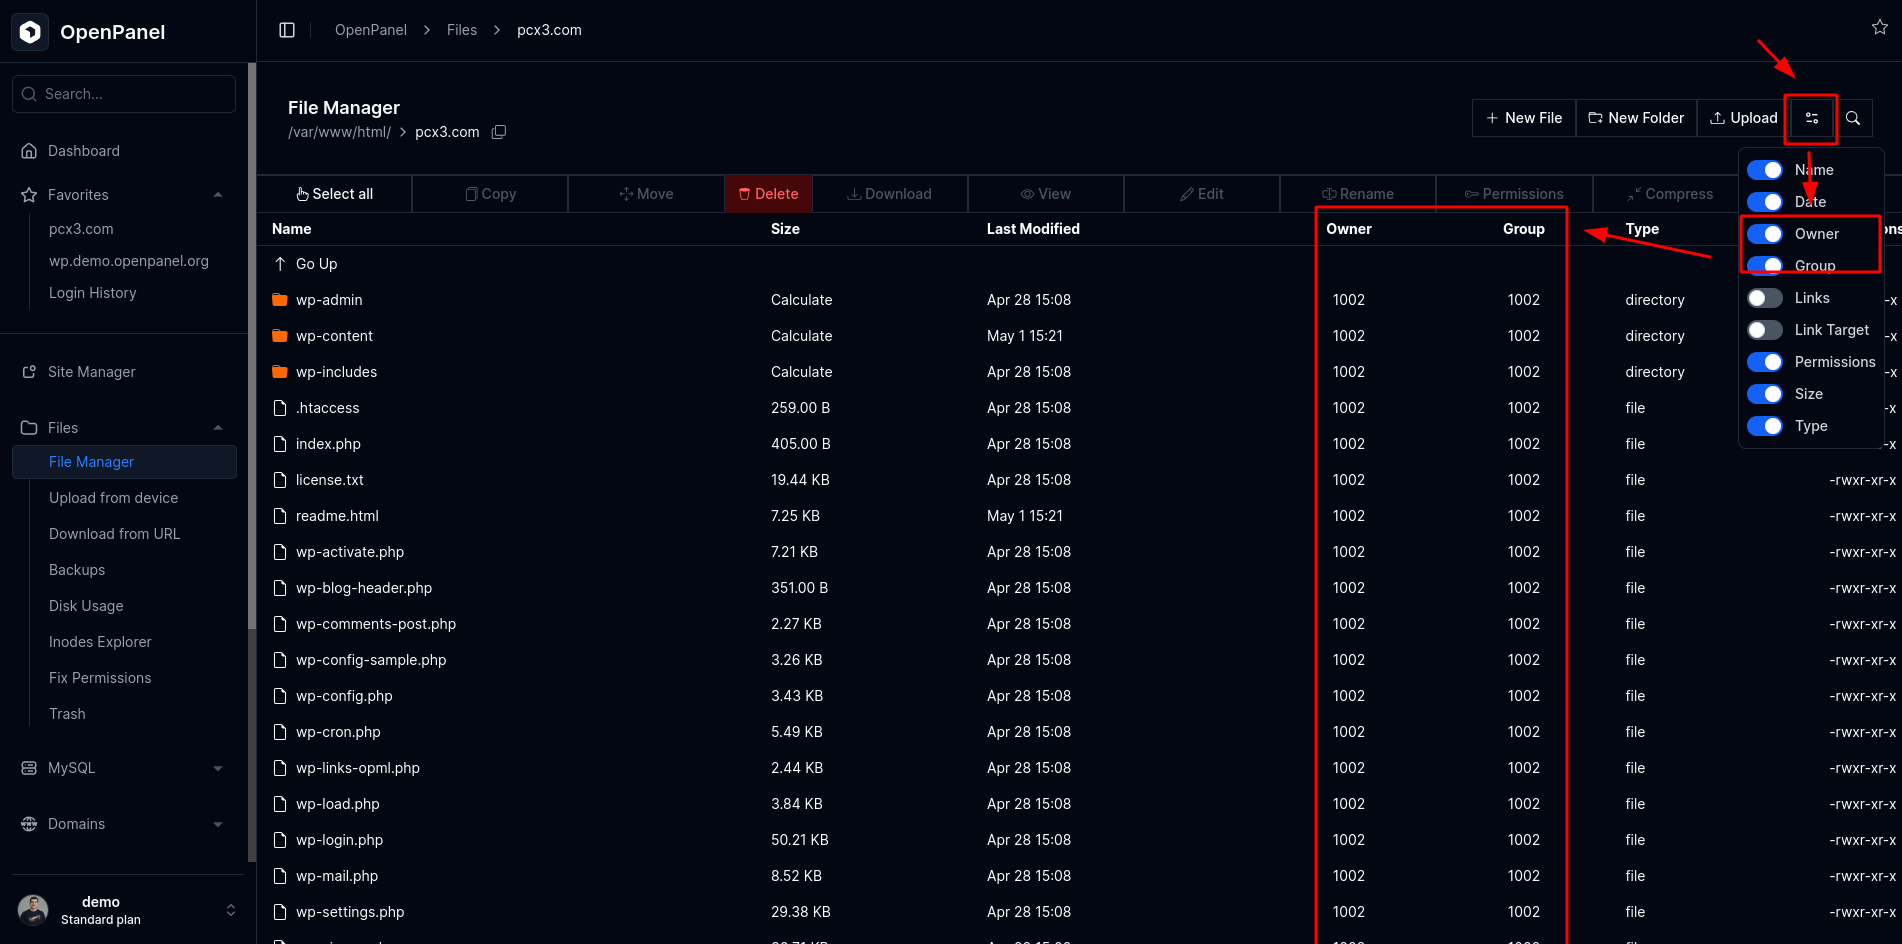
Task: Click Calculate size for wp-content
Action: coord(801,336)
